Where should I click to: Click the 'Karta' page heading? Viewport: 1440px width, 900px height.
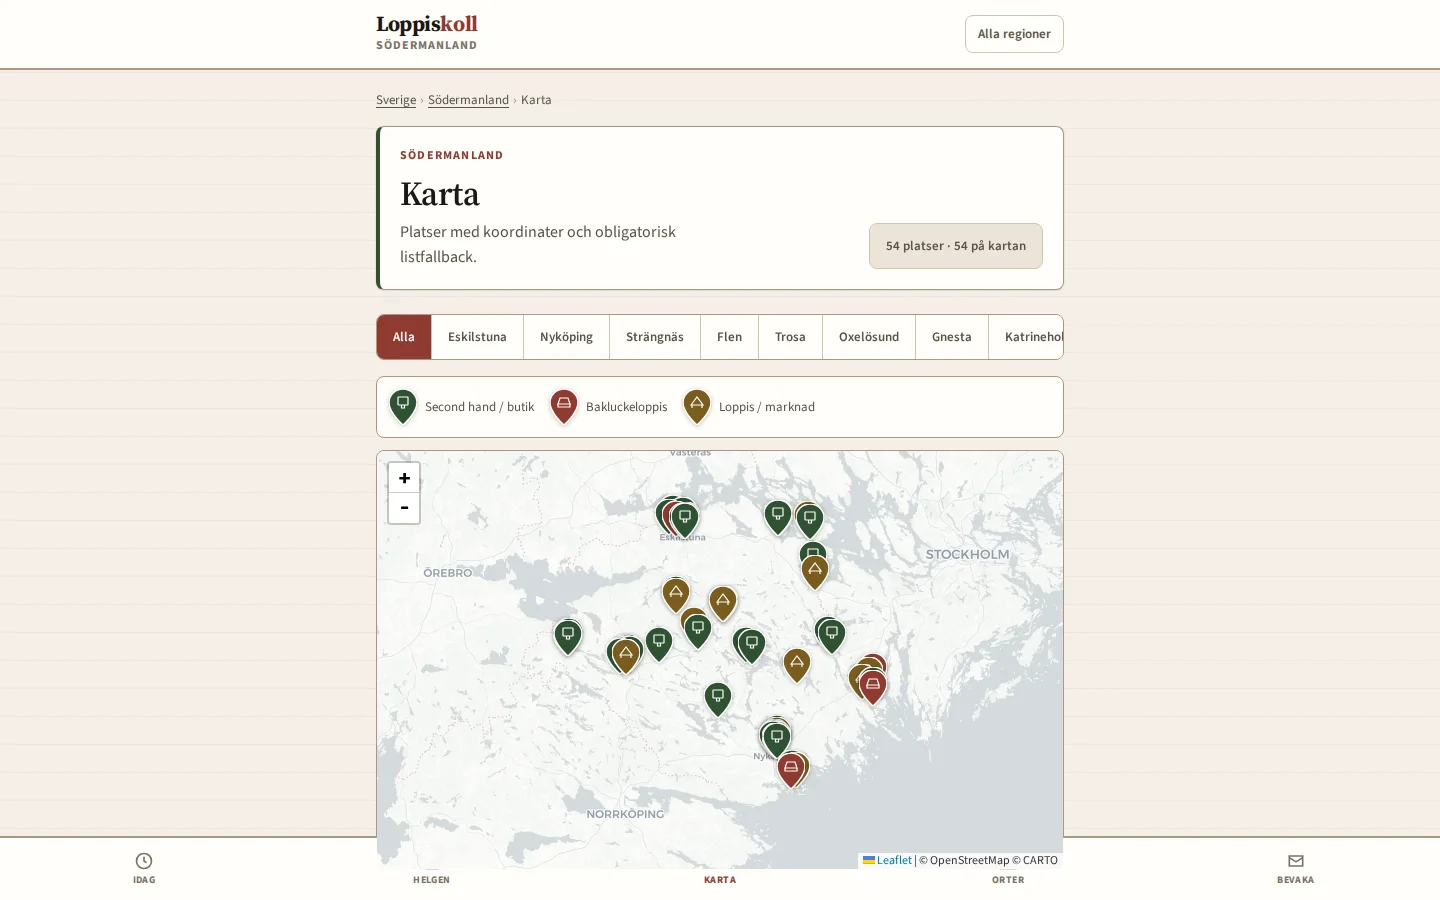tap(440, 194)
